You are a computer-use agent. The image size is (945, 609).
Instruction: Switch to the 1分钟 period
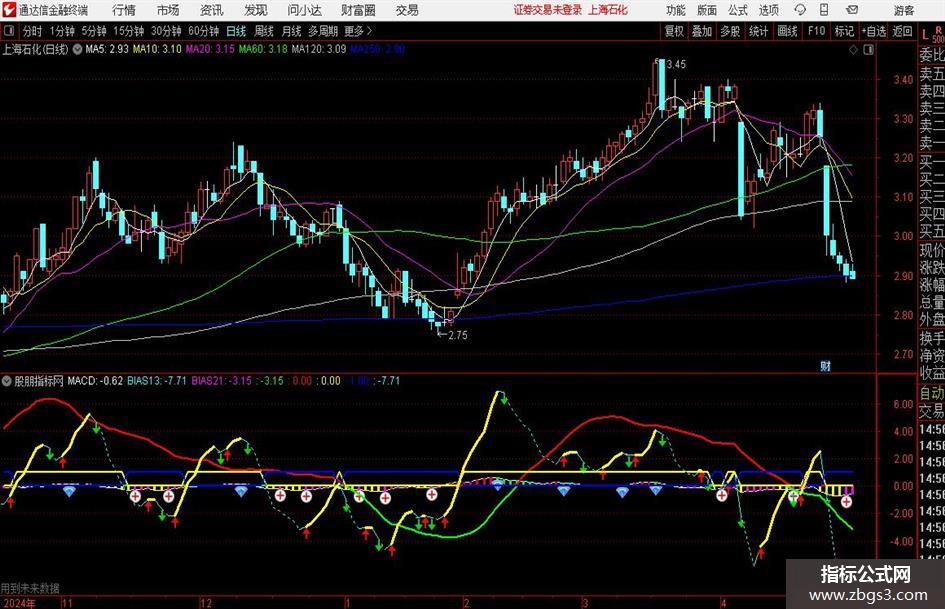point(62,31)
